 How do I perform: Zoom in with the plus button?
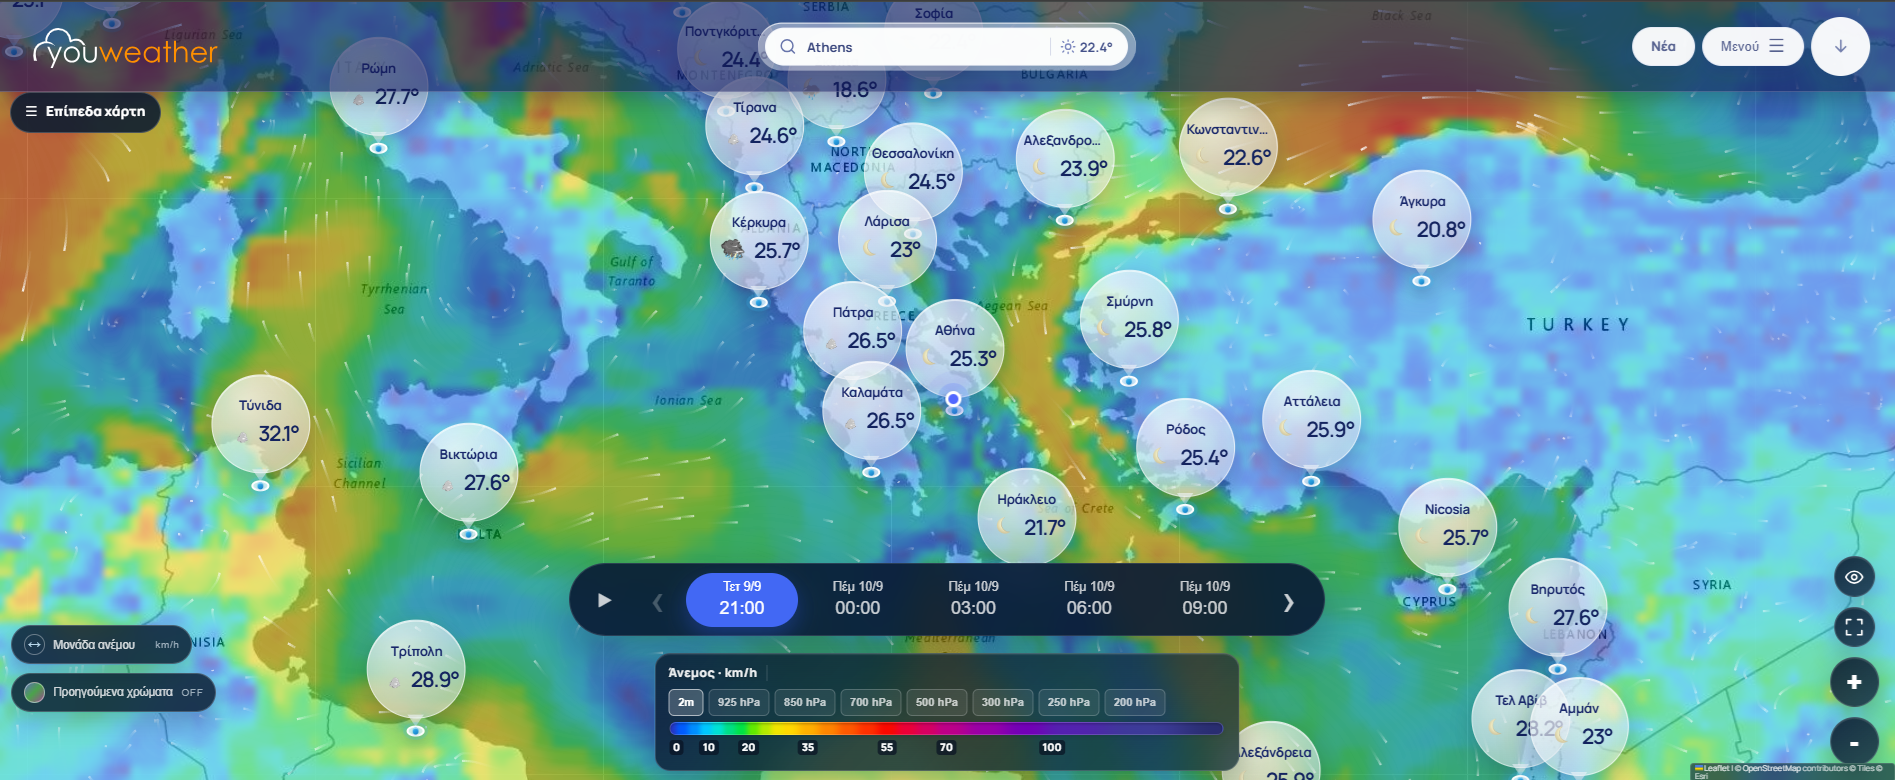[1854, 682]
